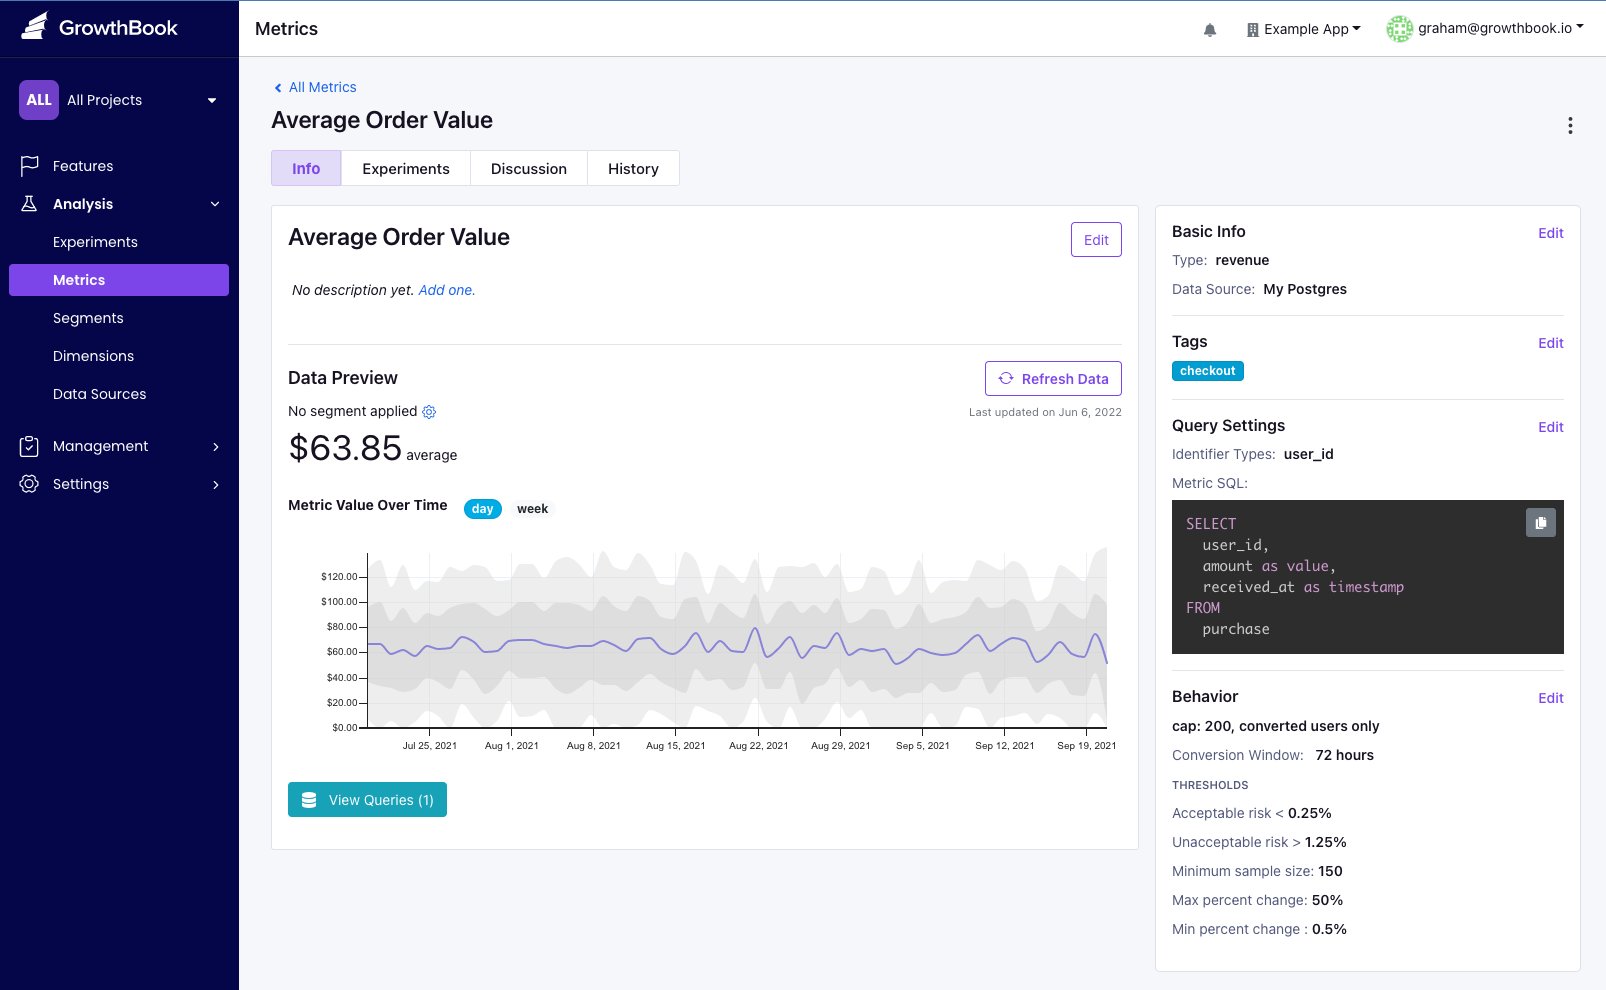Open the three-dot more options menu
1606x990 pixels.
[x=1570, y=125]
